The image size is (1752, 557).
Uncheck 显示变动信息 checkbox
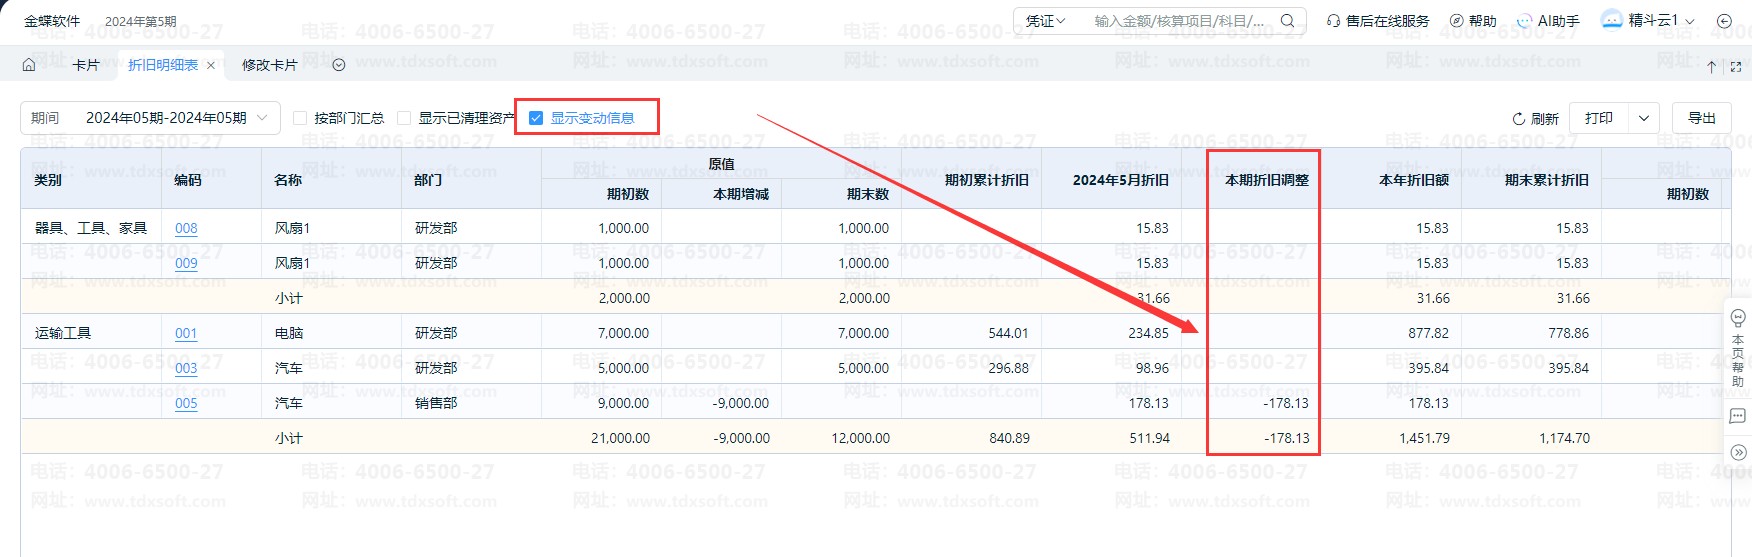point(536,118)
